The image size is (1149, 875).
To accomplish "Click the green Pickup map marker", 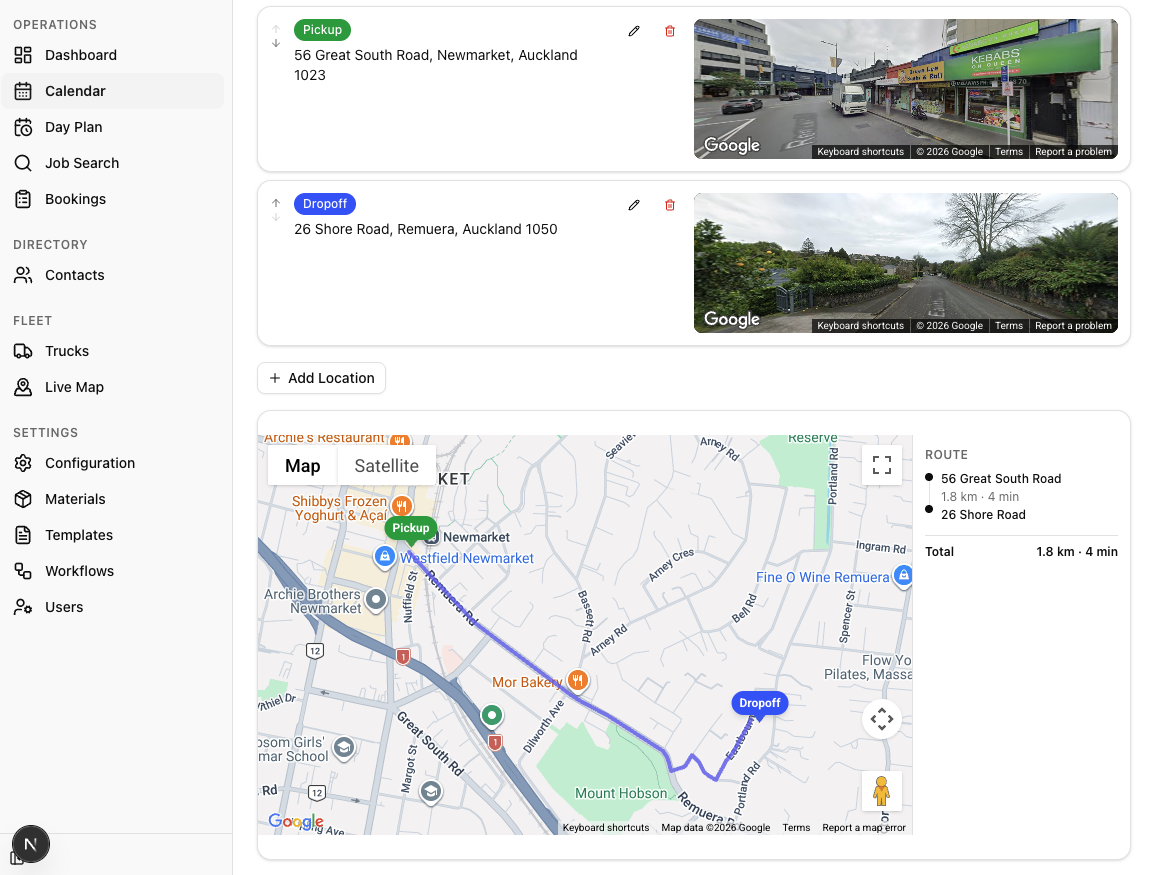I will pyautogui.click(x=410, y=530).
